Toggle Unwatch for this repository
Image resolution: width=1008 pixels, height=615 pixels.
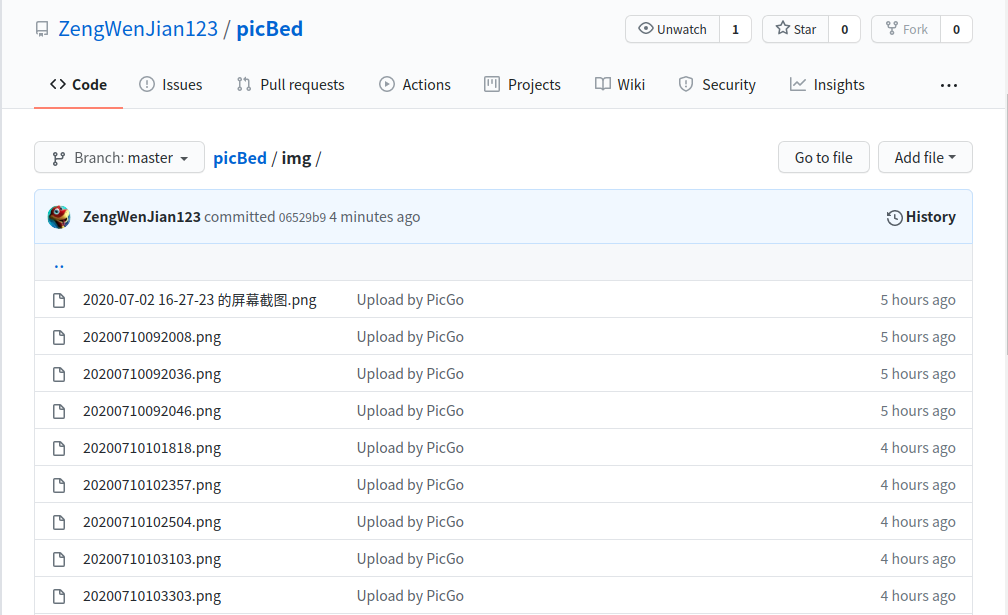pos(672,29)
